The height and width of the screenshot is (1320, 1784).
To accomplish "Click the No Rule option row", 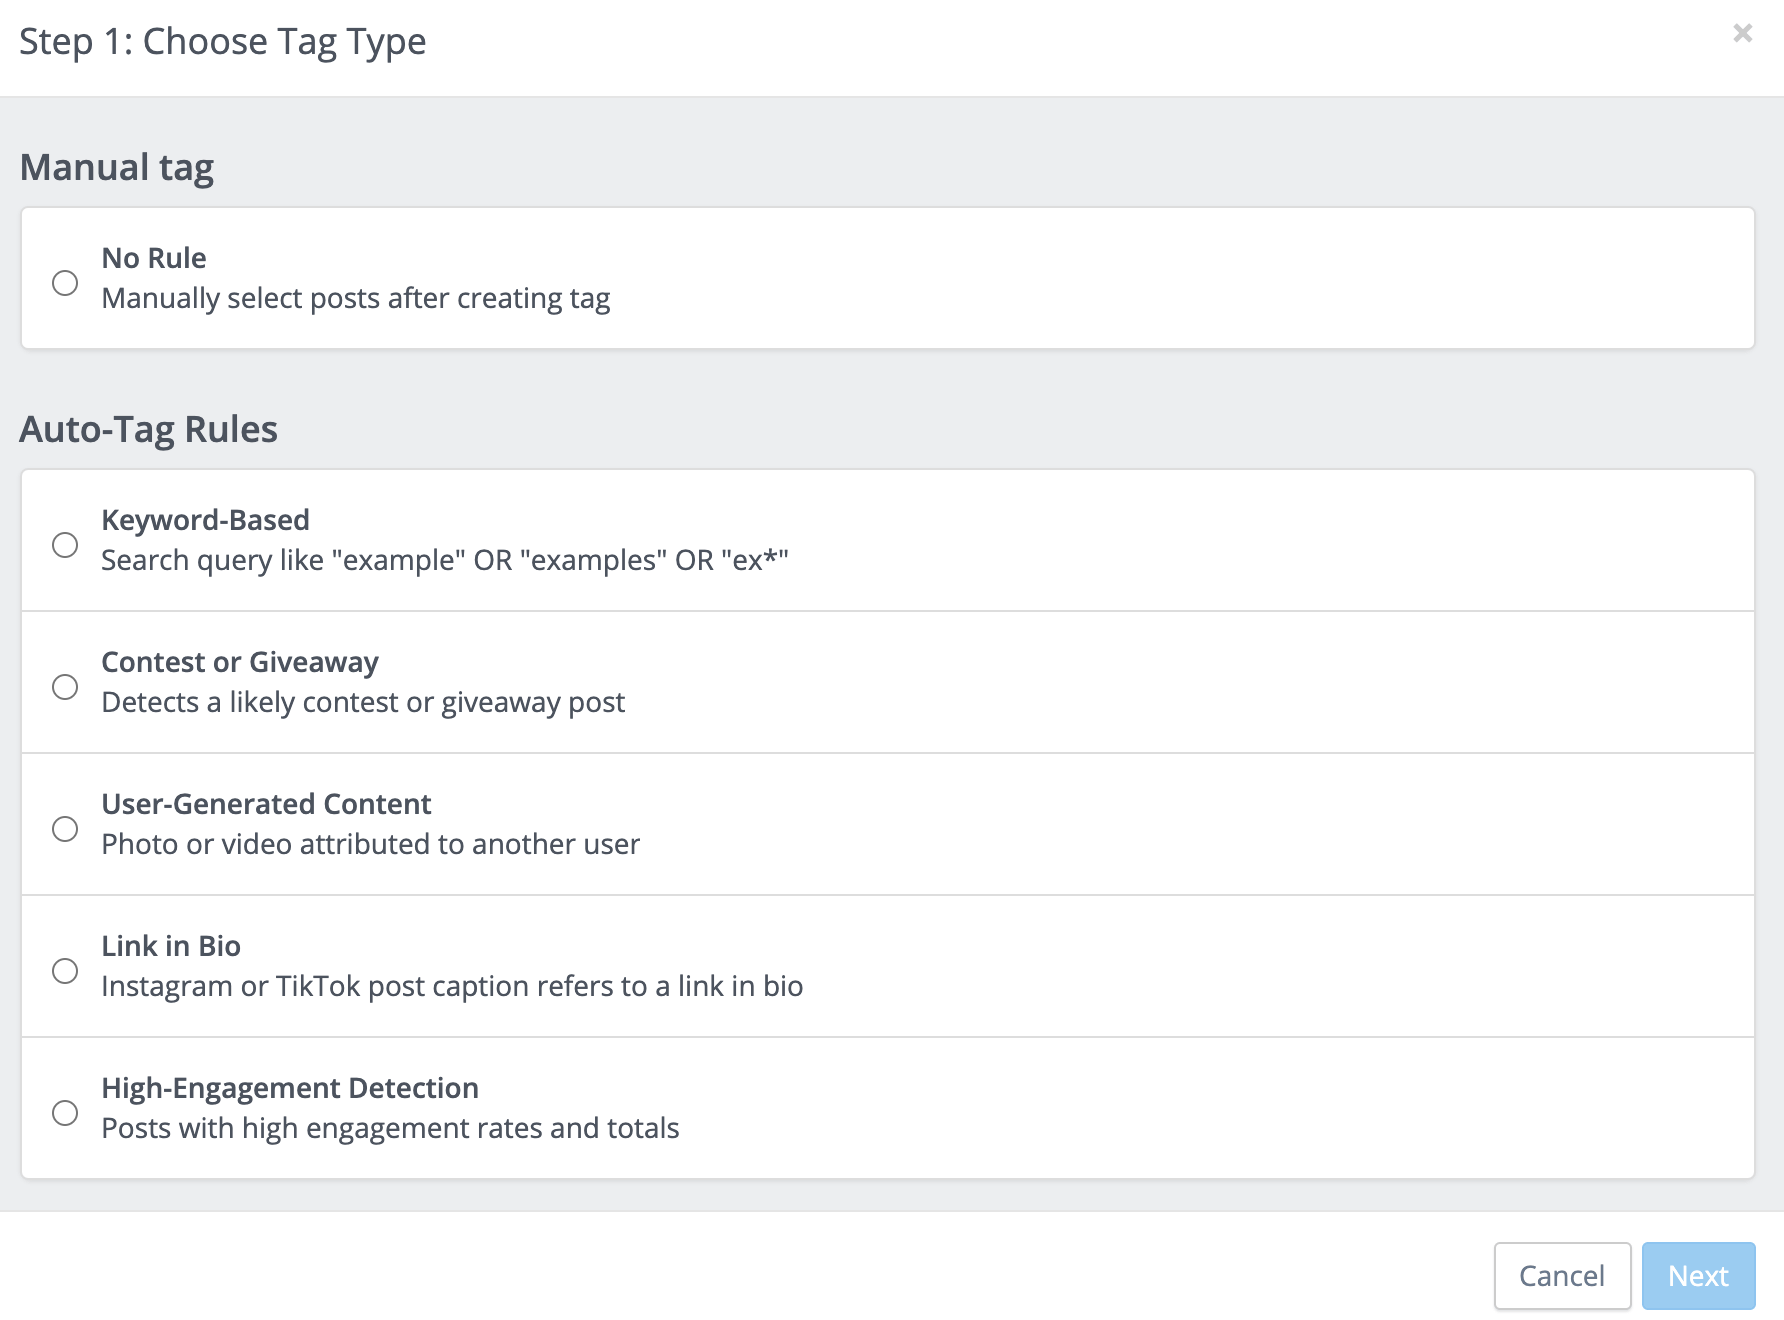I will (890, 278).
